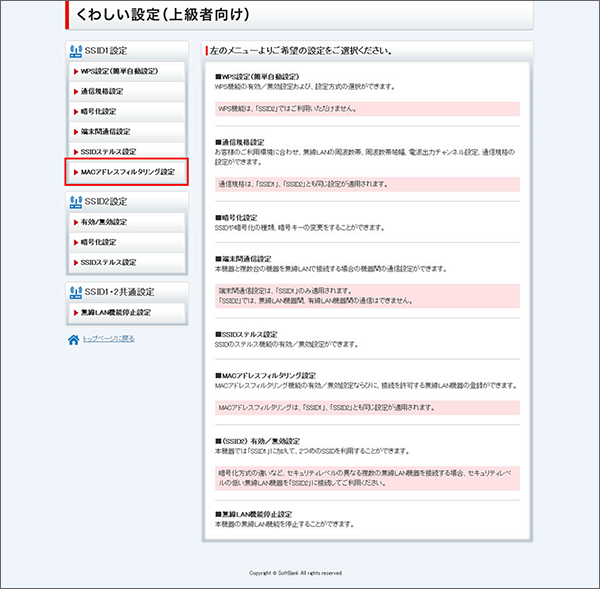Click pink note about 暗号化方式の違い and security level
Screen dimensions: 600x589
[367, 478]
